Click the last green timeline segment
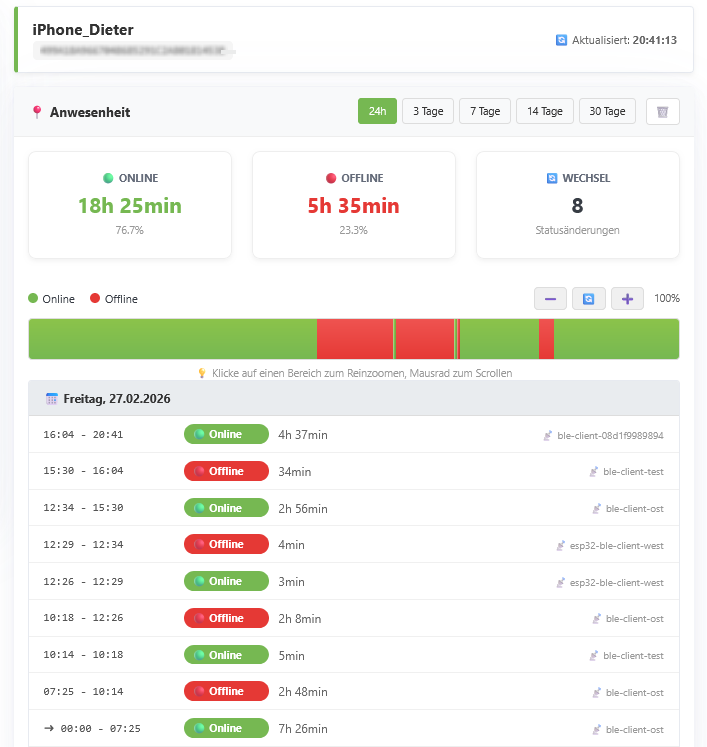 [x=616, y=339]
